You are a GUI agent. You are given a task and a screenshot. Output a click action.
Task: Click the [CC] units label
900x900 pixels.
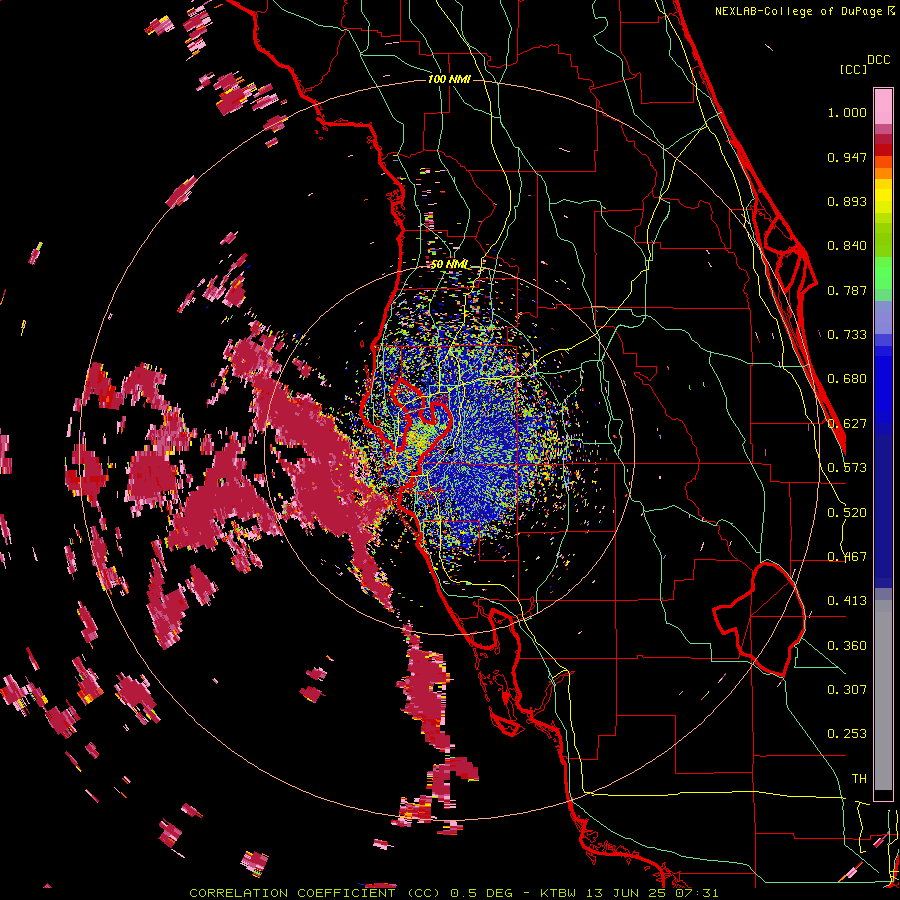click(853, 69)
